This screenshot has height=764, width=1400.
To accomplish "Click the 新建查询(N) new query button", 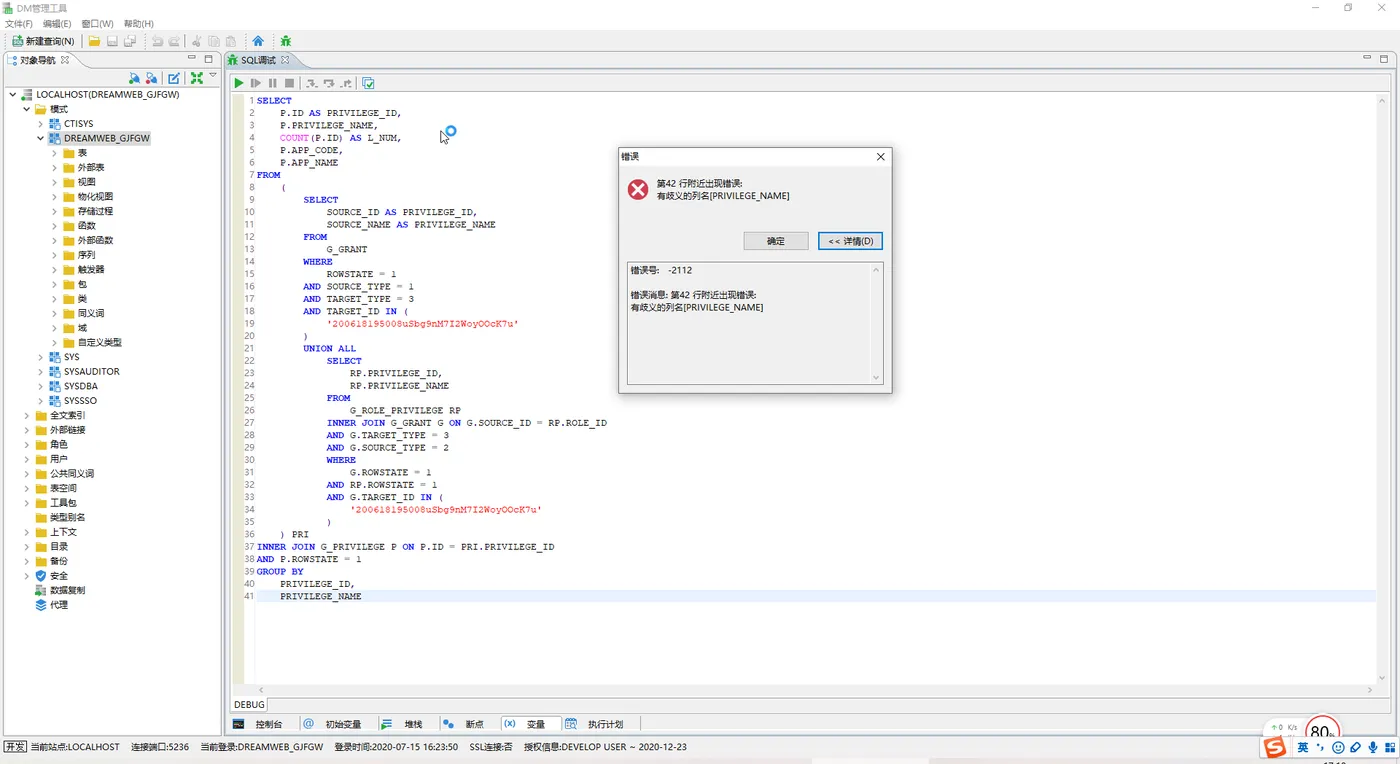I will pos(43,41).
